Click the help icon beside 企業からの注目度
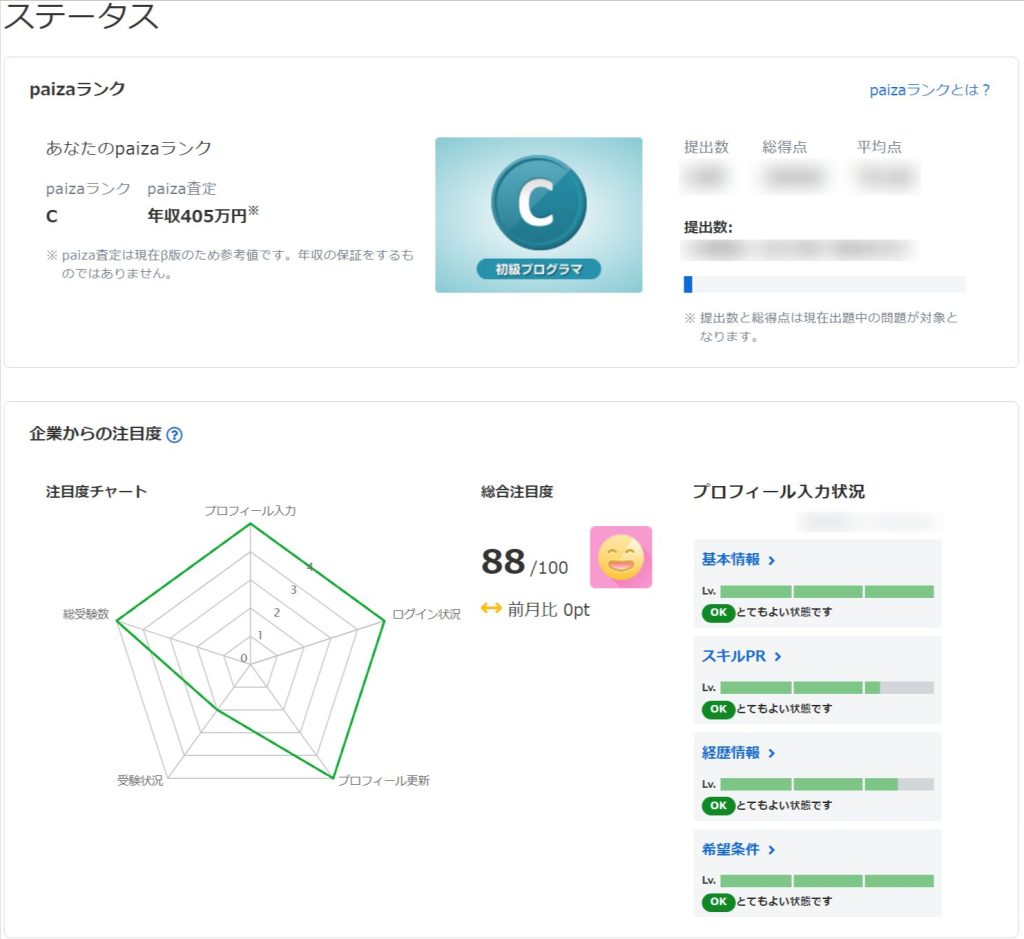 pos(175,435)
